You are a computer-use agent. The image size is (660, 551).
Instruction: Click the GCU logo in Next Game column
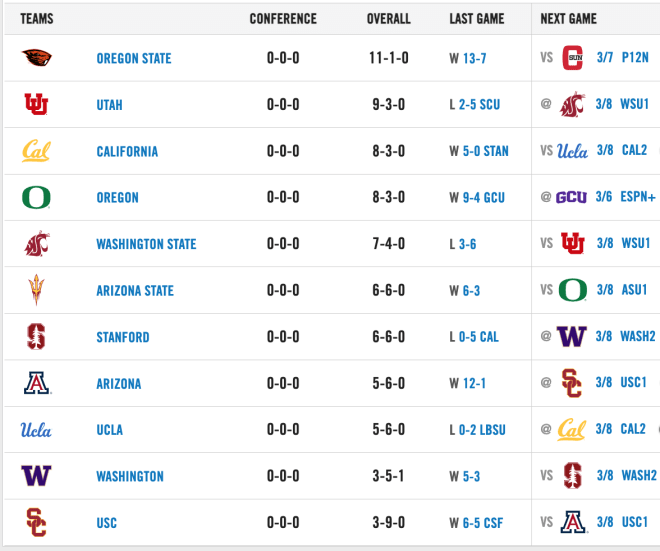coord(571,197)
